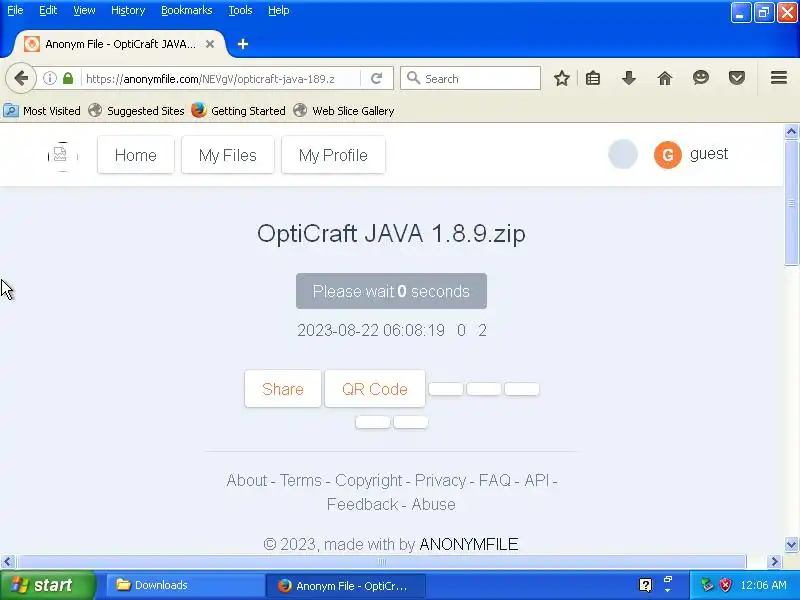The width and height of the screenshot is (800, 600).
Task: Show the QR Code
Action: point(374,389)
